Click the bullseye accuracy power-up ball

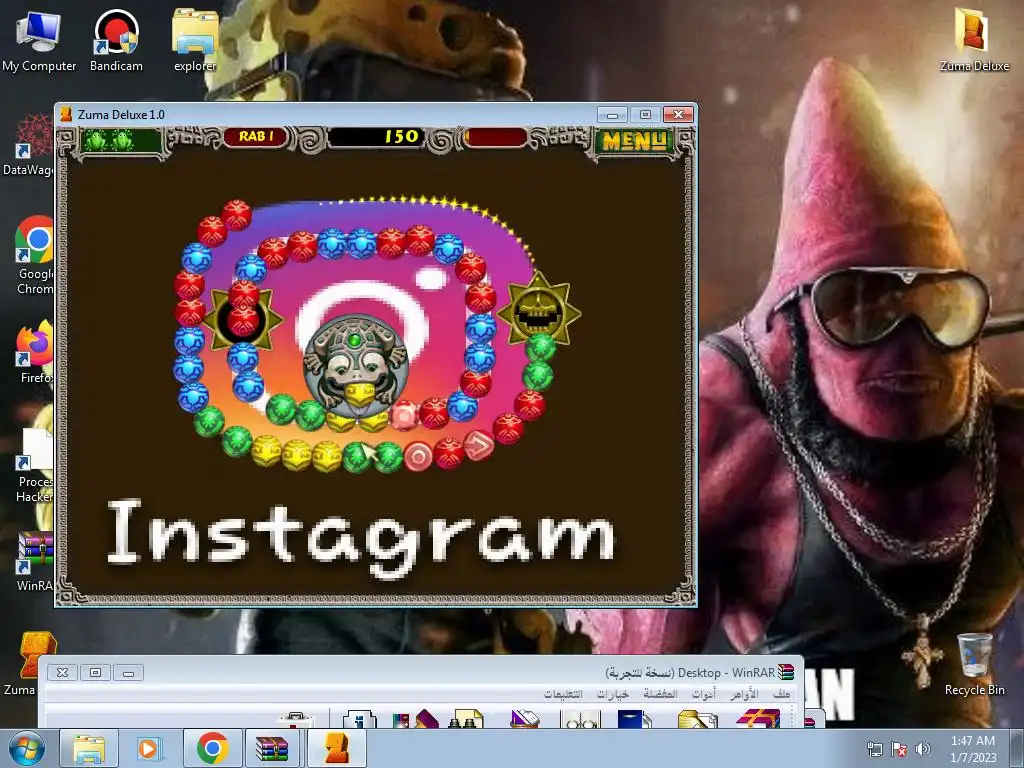click(x=418, y=456)
